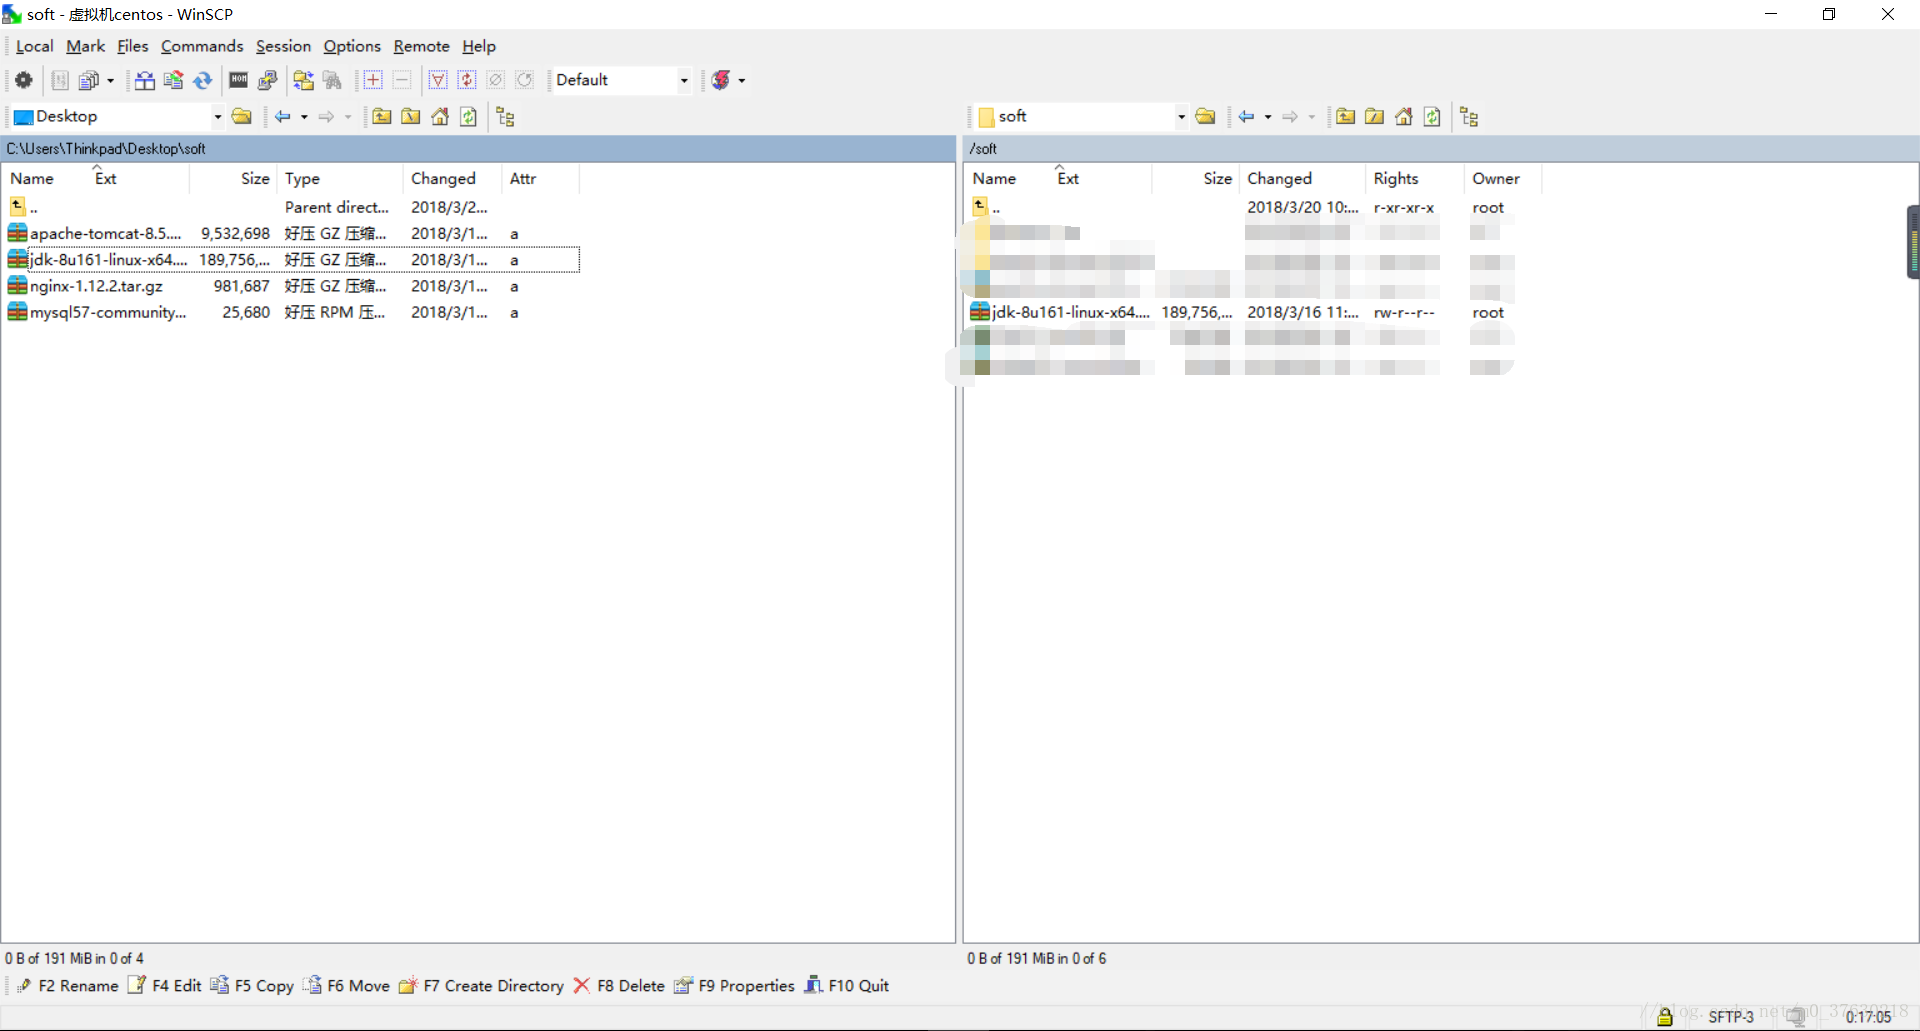Open the Help menu
This screenshot has height=1031, width=1920.
479,46
